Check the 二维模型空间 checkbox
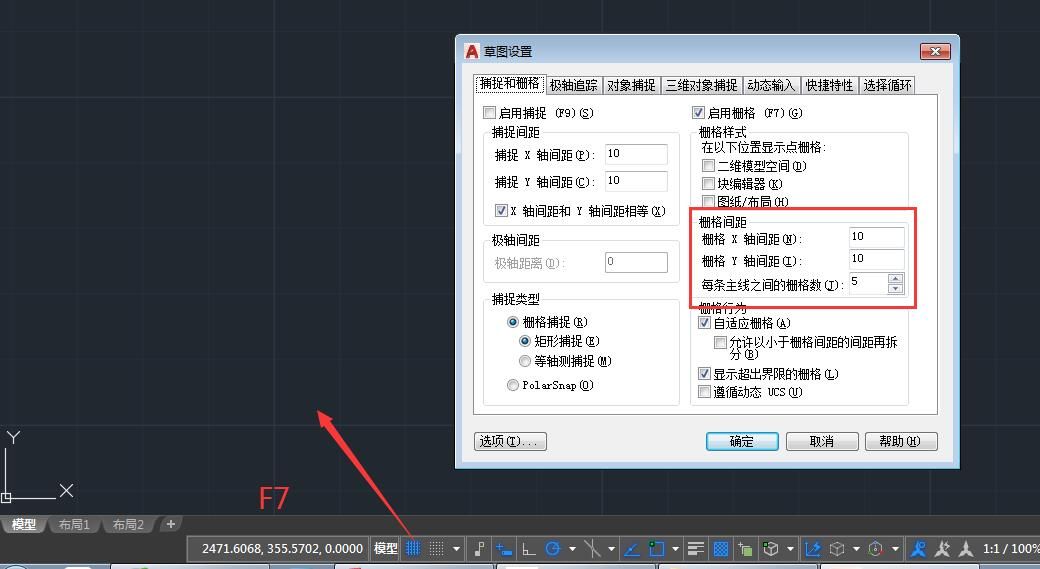 point(708,165)
